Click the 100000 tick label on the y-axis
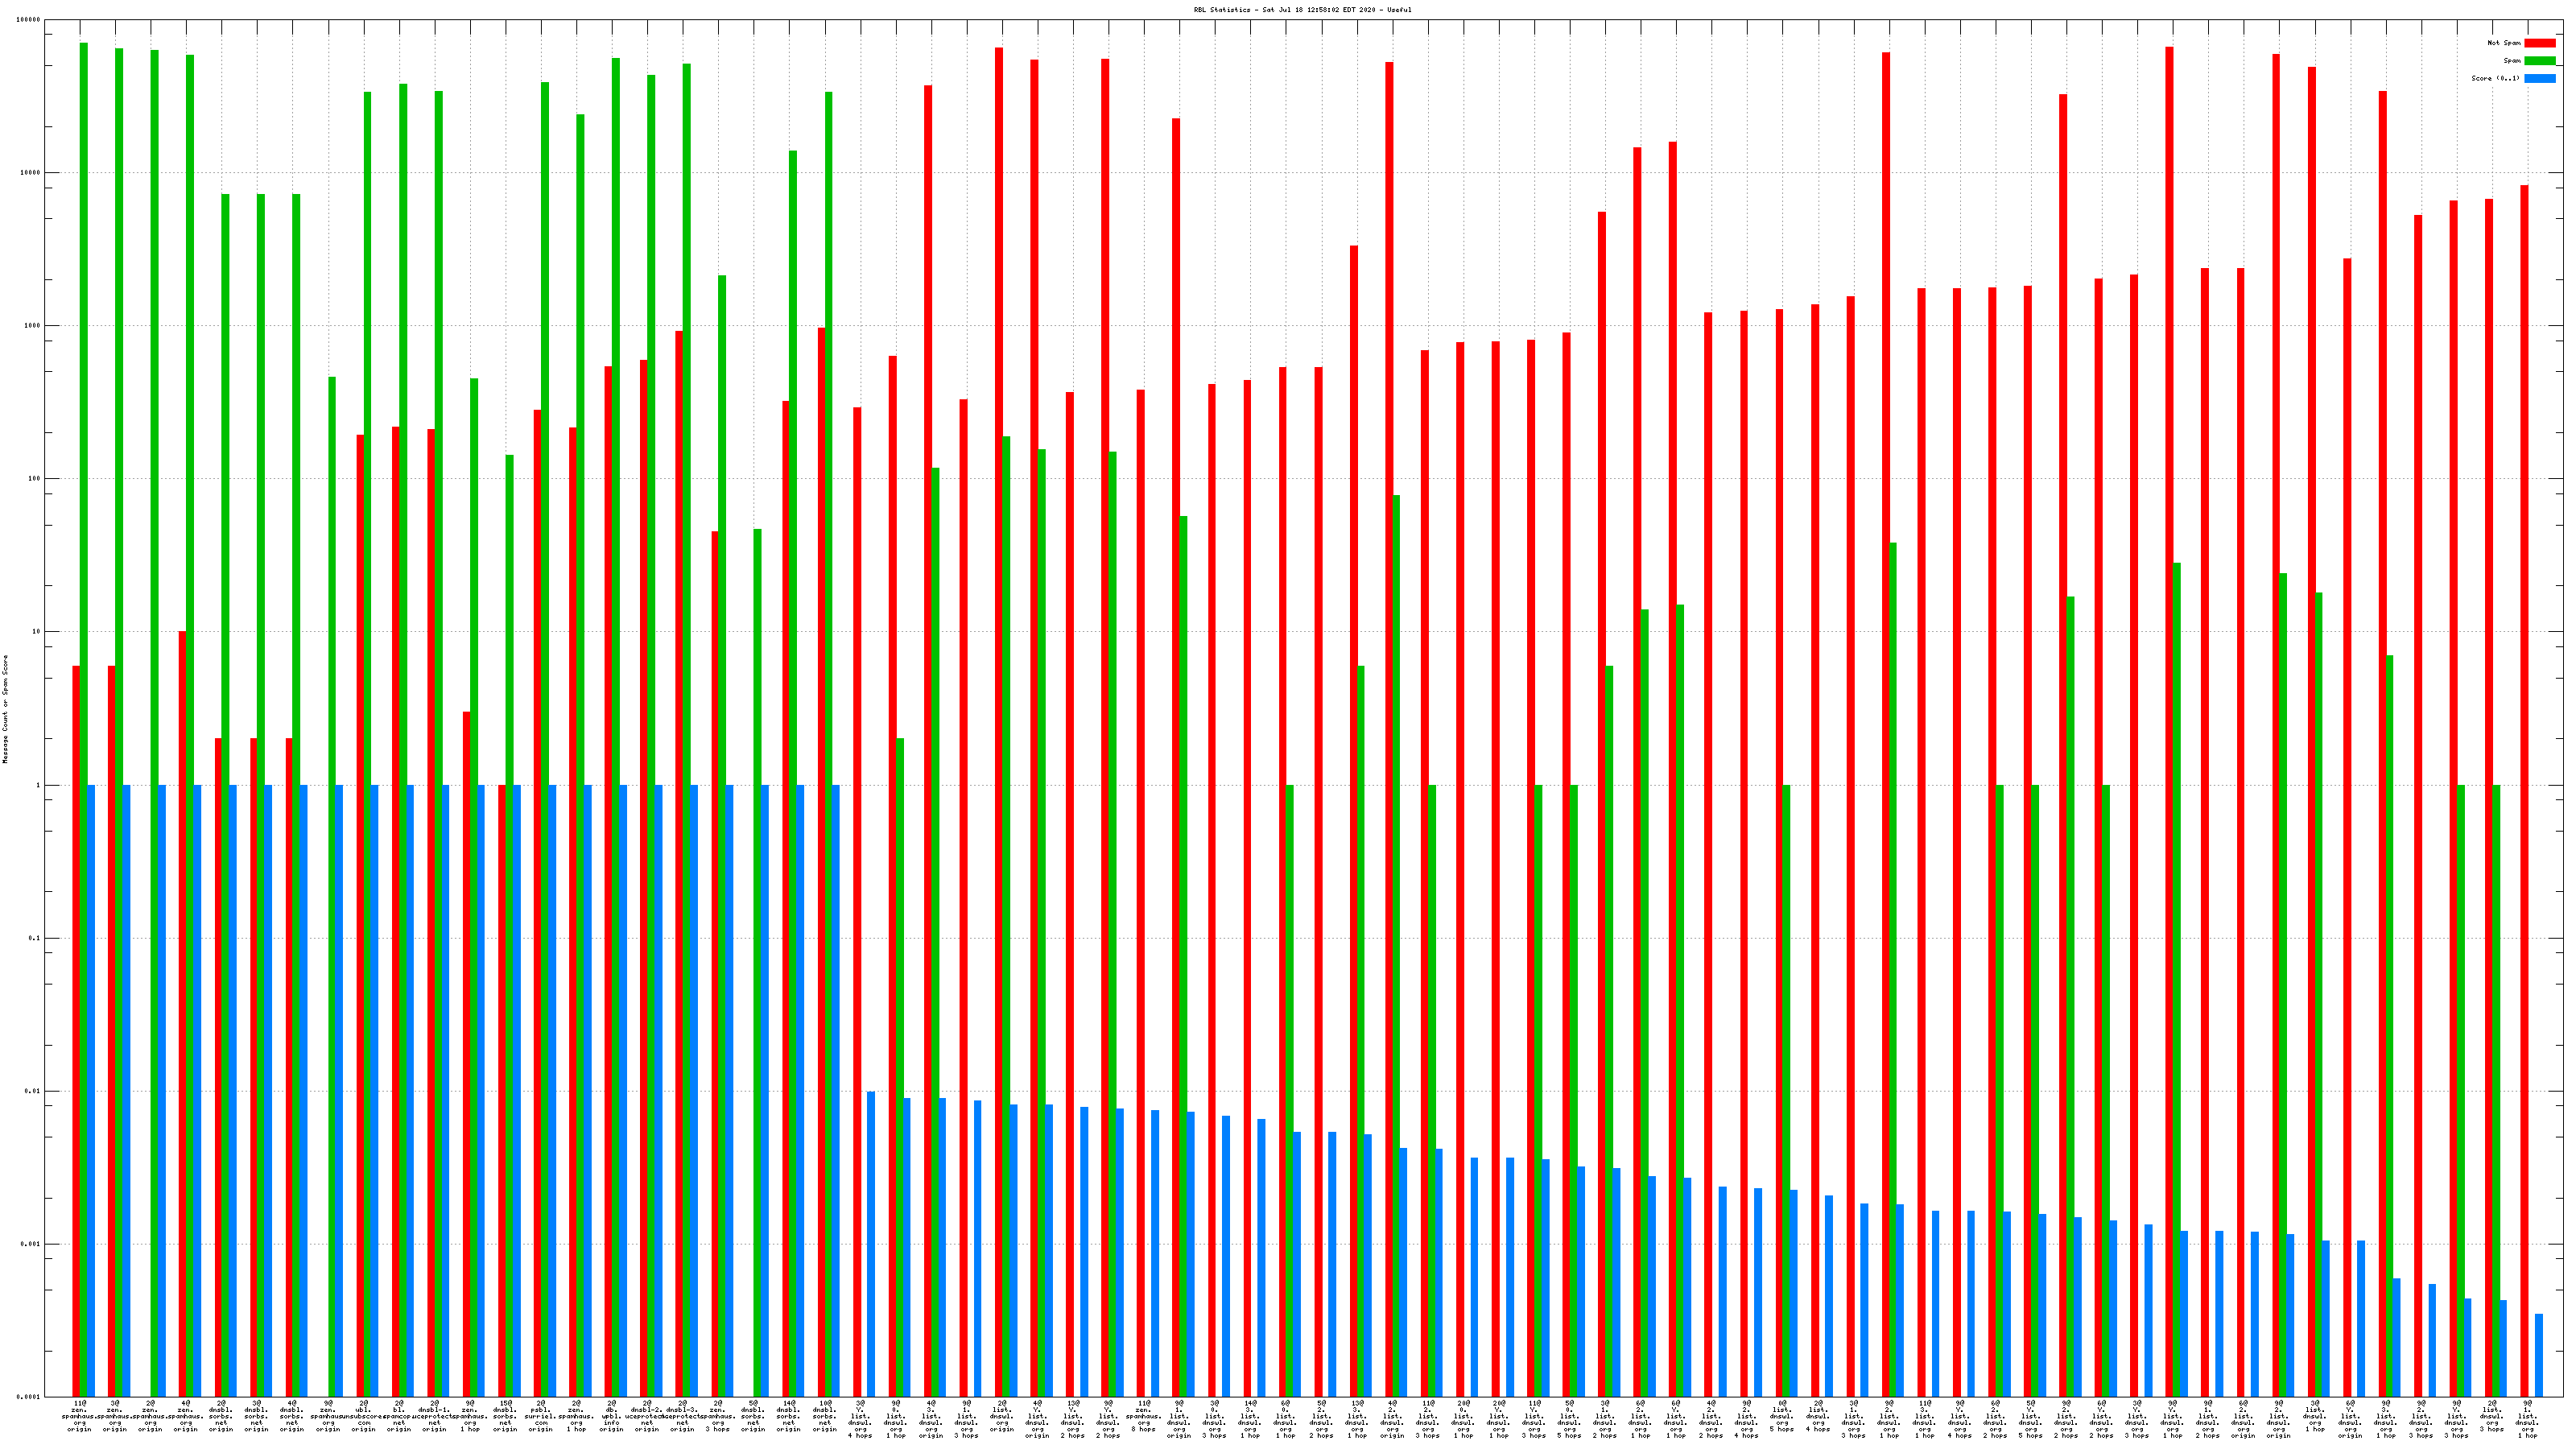Screen dimensions: 2576x1449 [29, 20]
